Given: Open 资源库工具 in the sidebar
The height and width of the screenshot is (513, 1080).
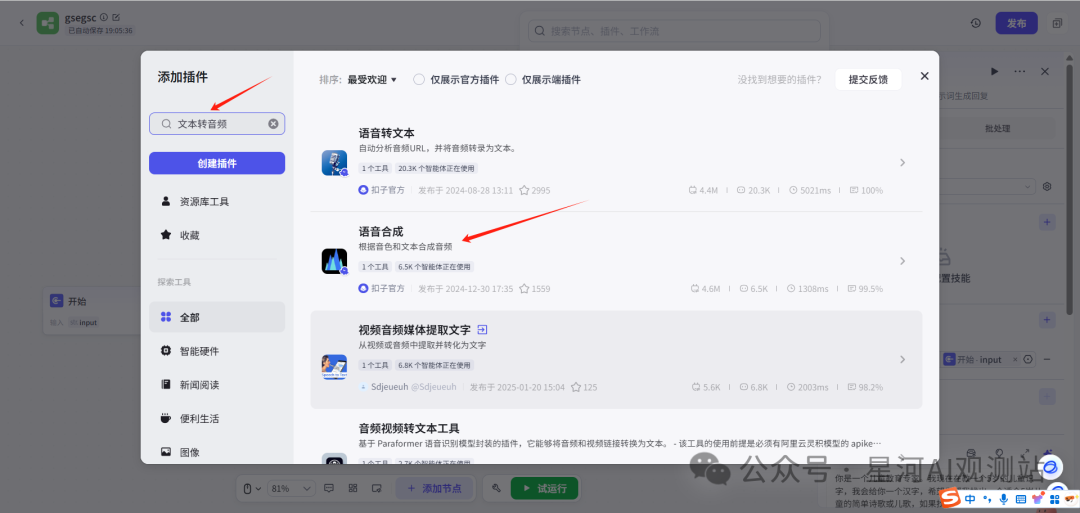Looking at the screenshot, I should point(217,202).
